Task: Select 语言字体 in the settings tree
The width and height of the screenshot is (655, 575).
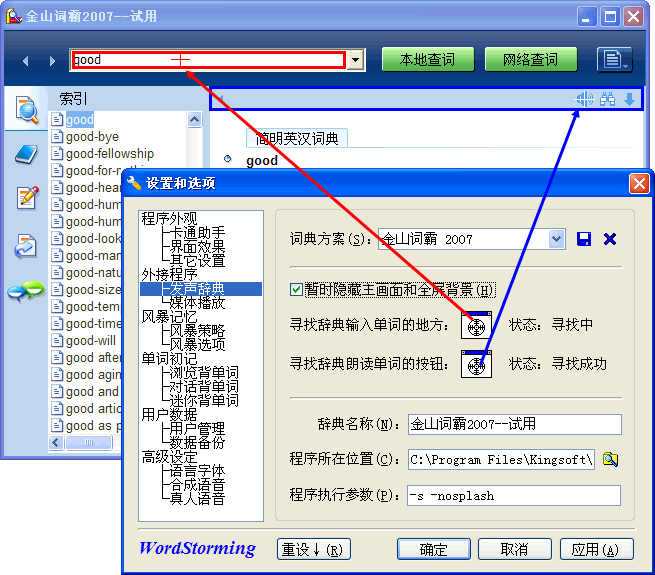Action: click(197, 470)
